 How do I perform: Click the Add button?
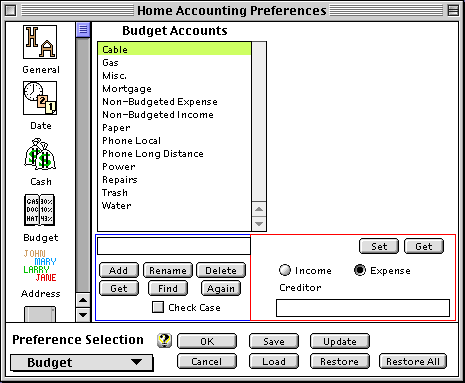coord(119,270)
